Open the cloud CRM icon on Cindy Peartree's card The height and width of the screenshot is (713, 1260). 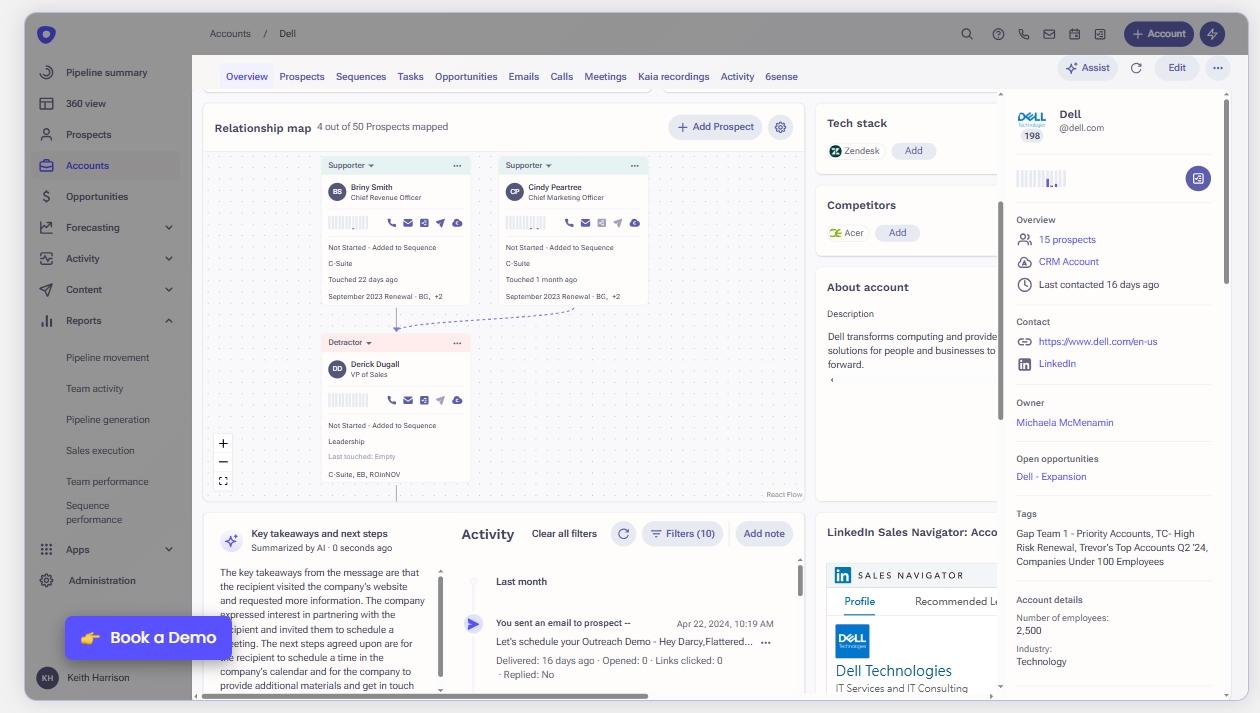click(634, 223)
